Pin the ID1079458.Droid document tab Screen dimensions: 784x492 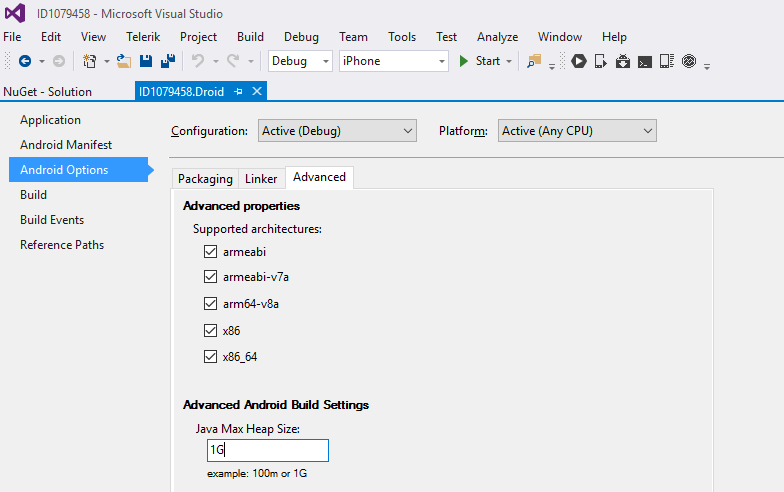coord(238,91)
